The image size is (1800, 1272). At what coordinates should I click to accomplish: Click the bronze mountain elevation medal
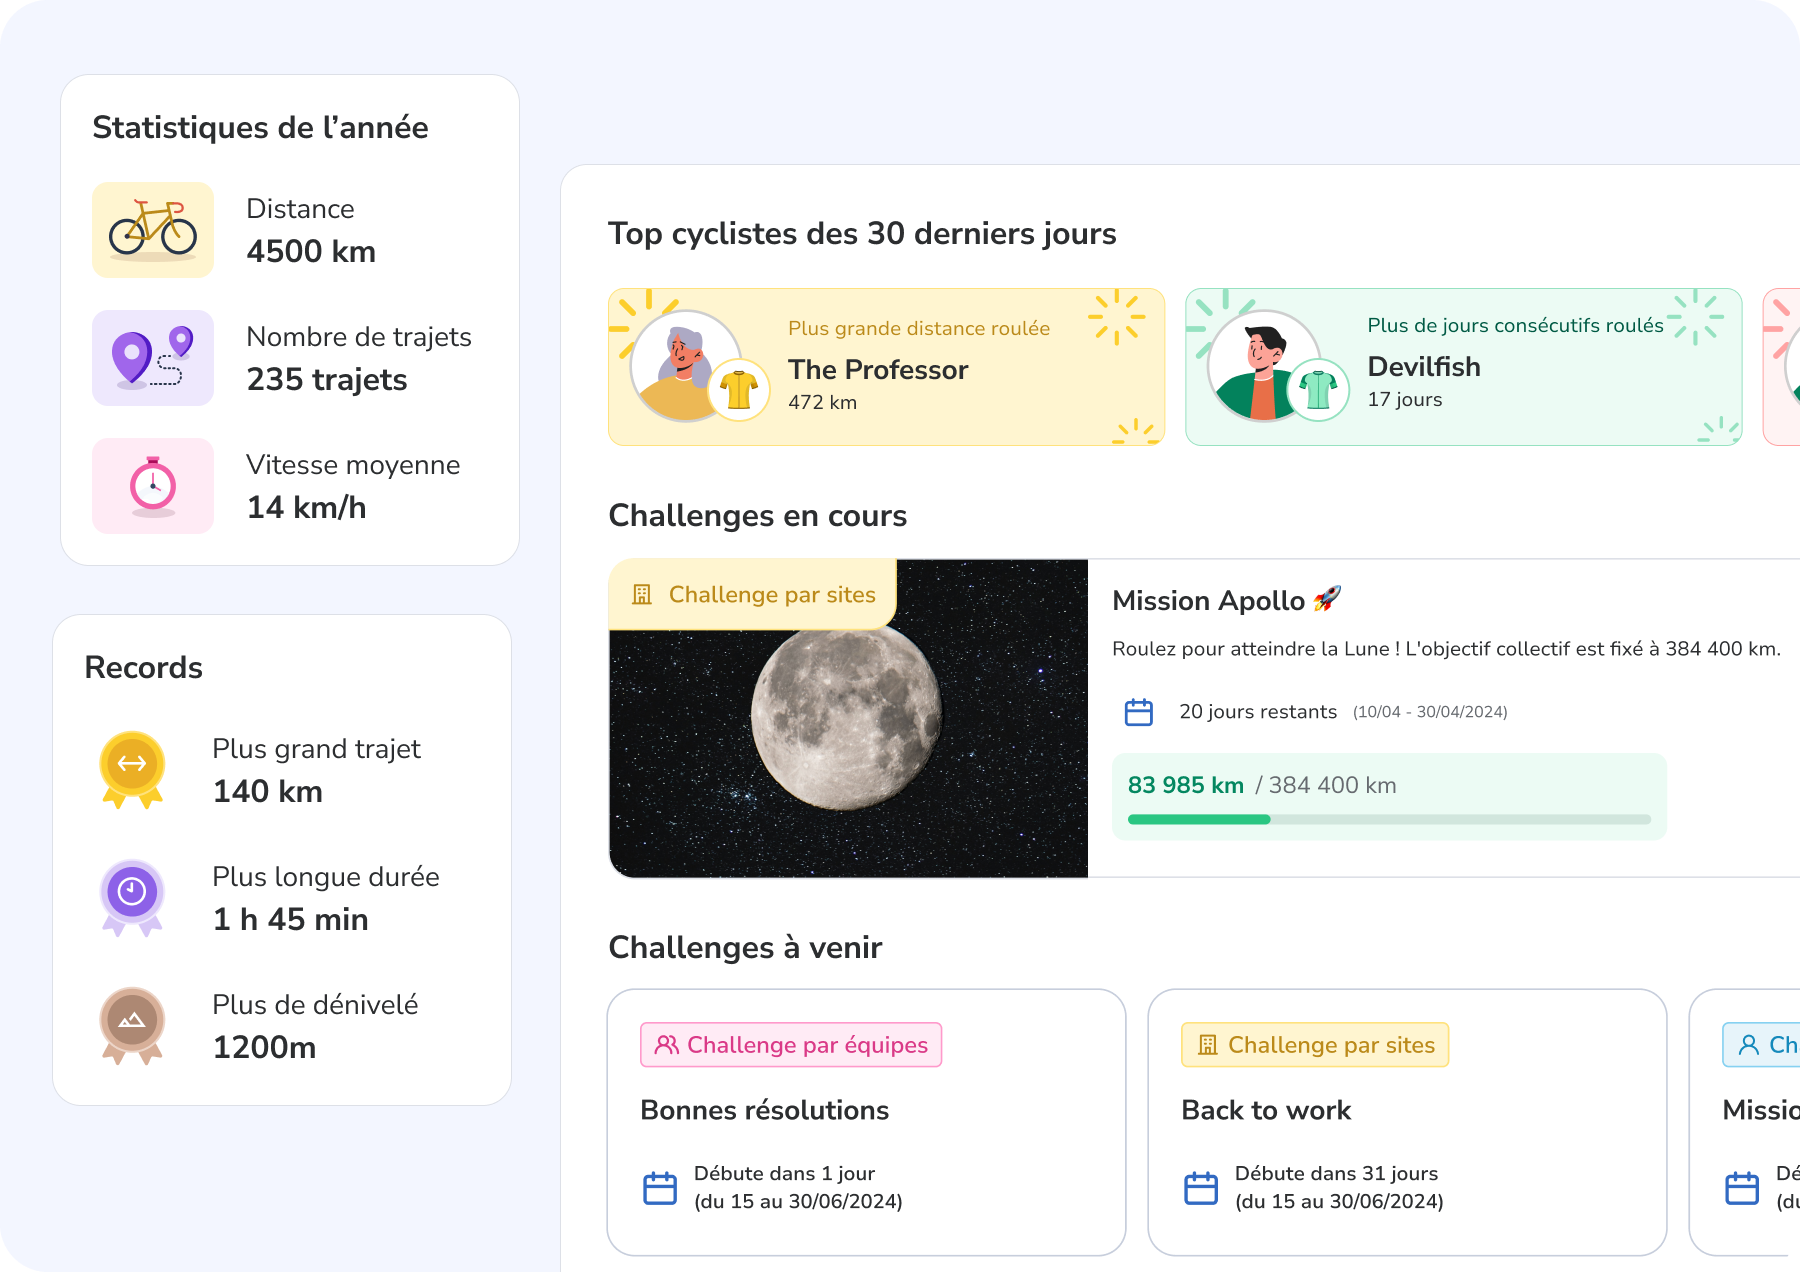[132, 1026]
